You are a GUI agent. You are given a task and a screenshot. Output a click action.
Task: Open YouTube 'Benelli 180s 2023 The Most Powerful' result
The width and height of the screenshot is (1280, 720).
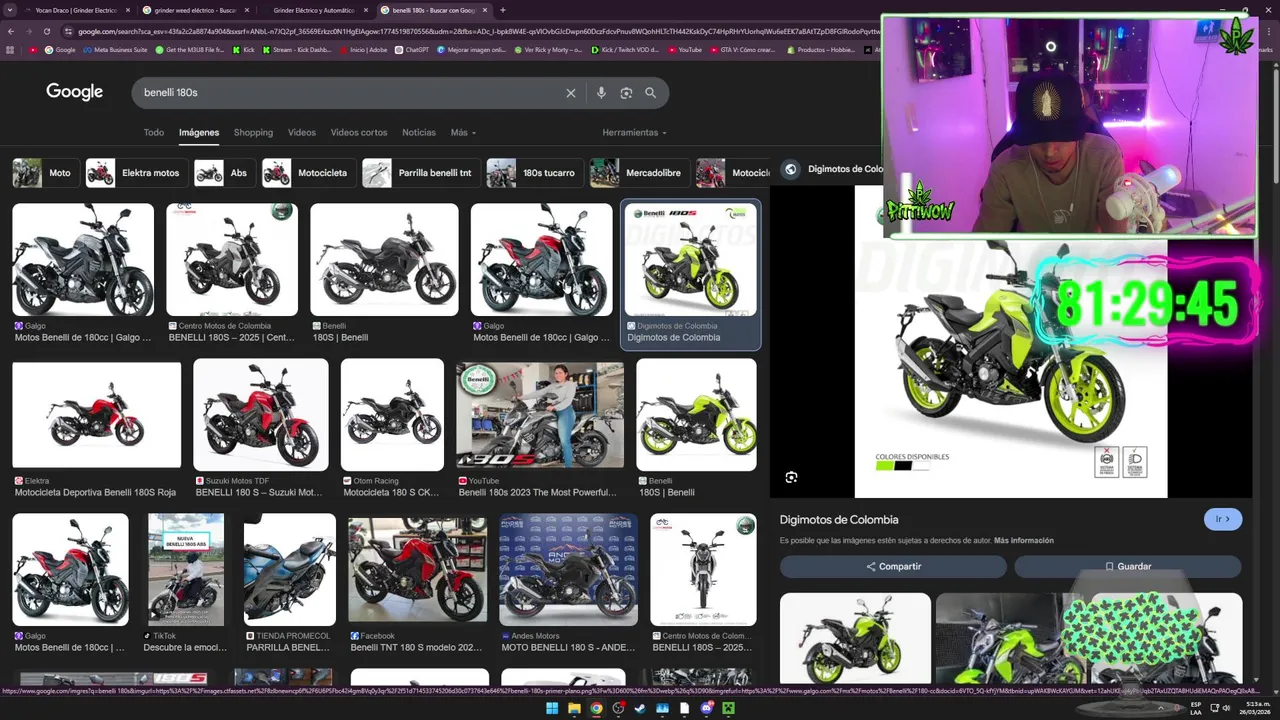pos(540,428)
